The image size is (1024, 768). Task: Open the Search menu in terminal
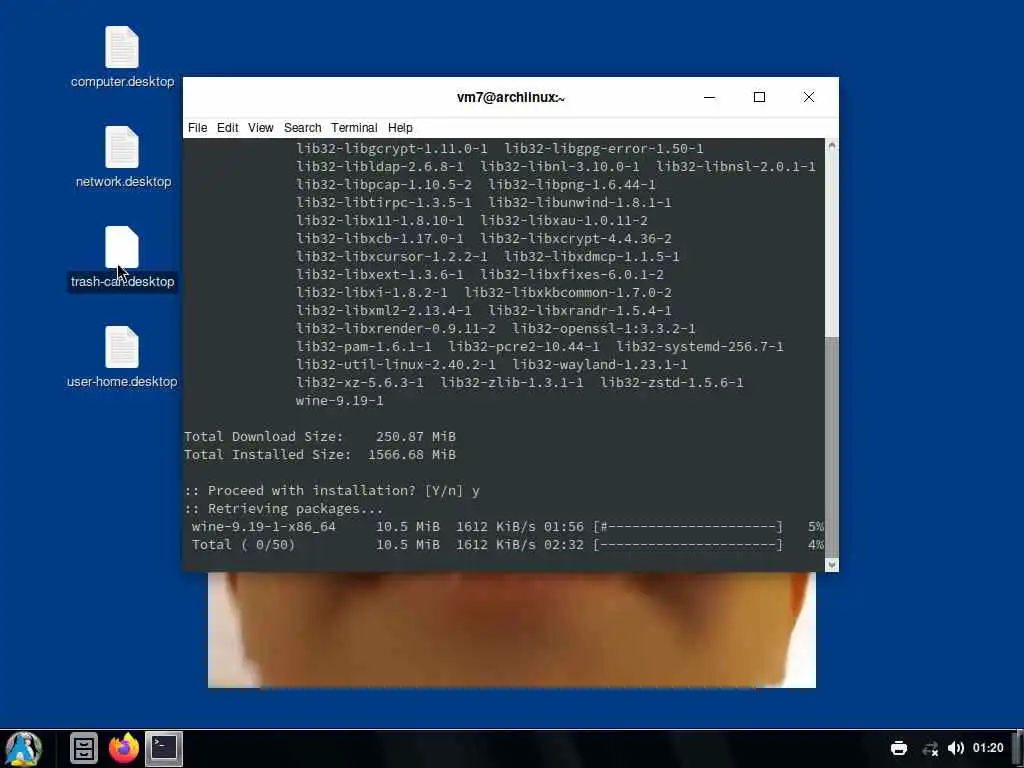pyautogui.click(x=302, y=128)
